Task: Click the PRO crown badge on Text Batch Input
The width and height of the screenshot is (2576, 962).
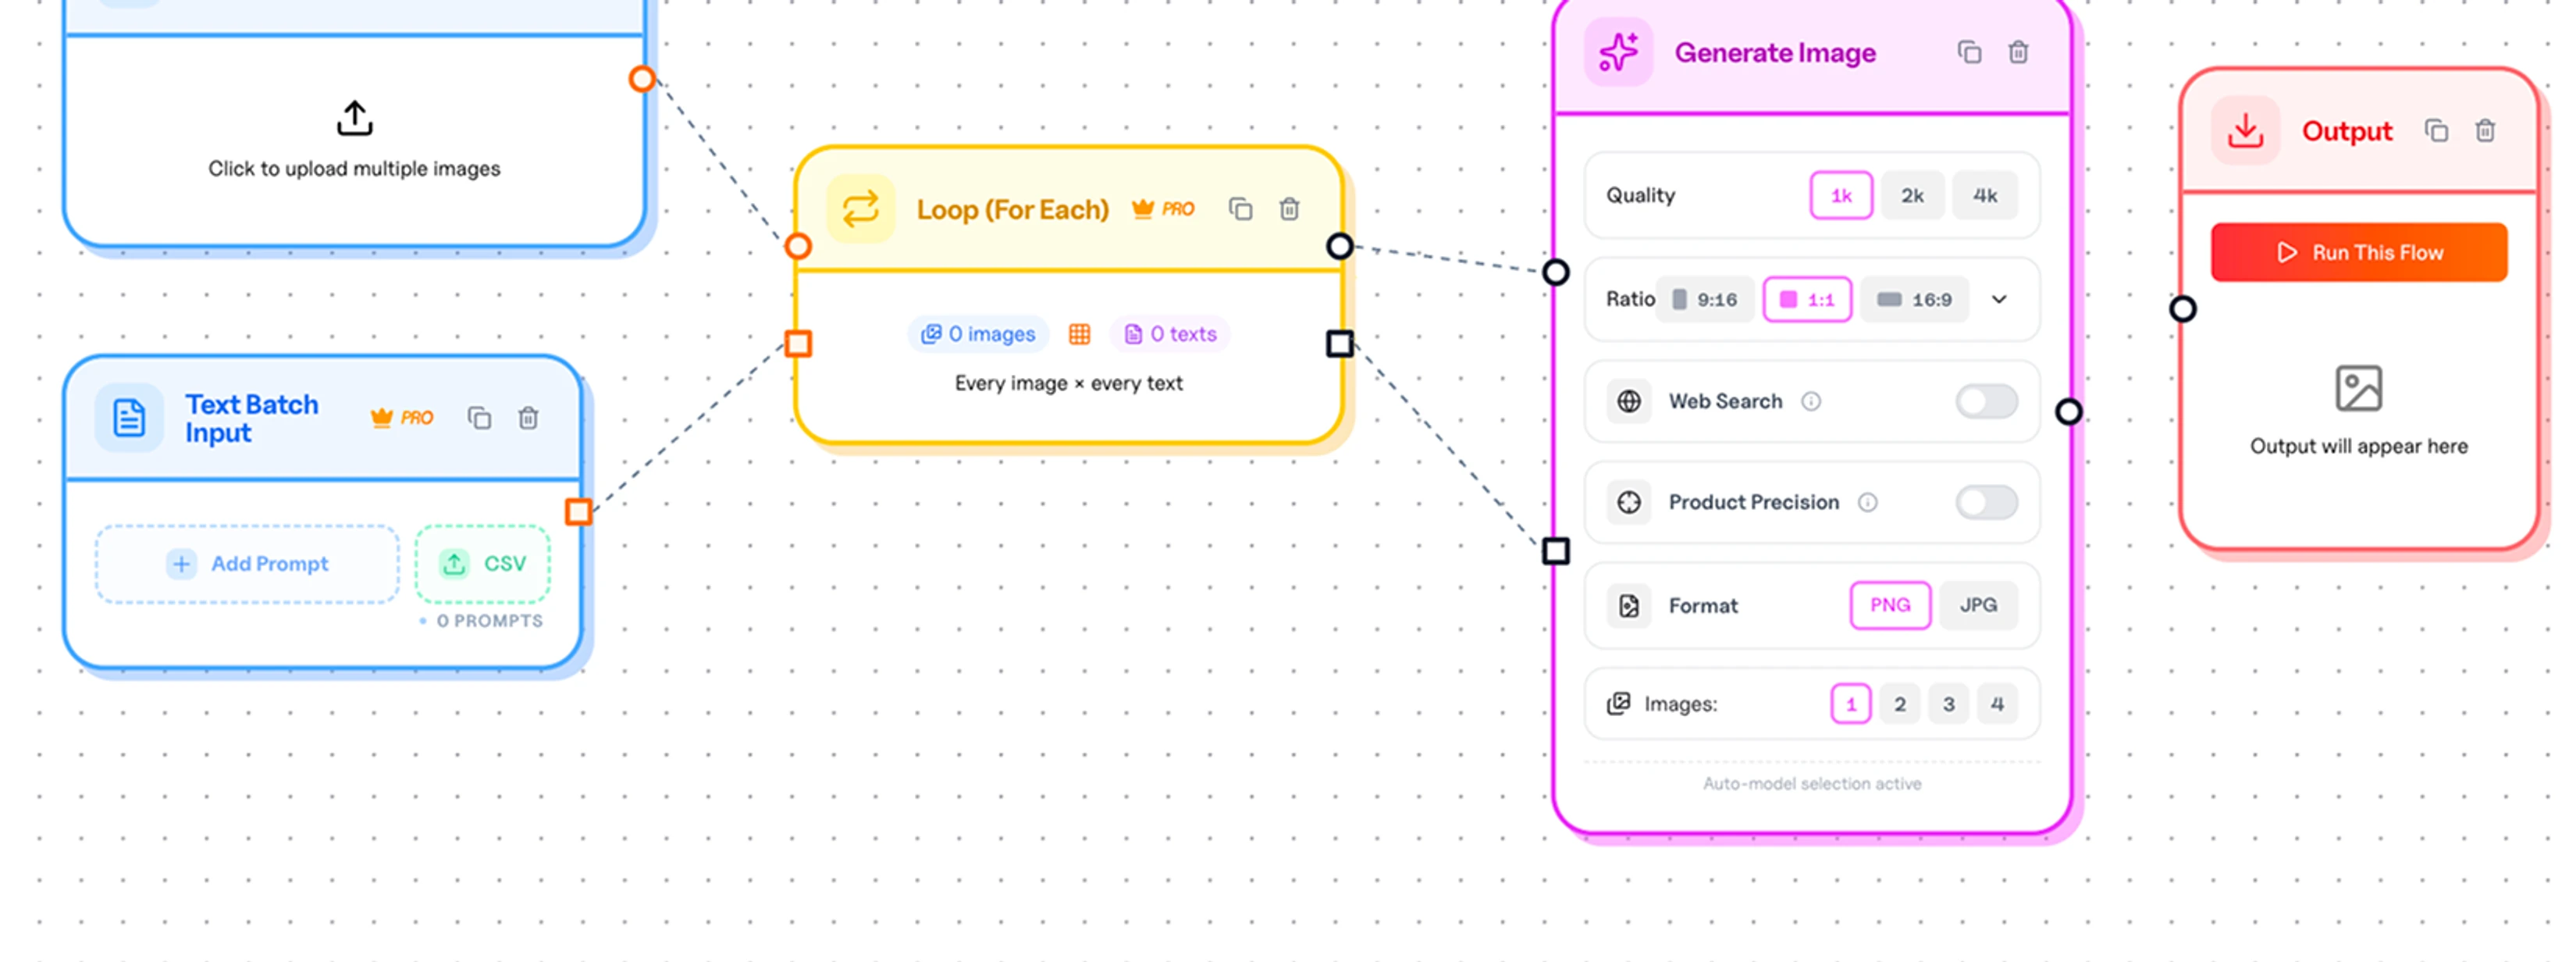Action: tap(402, 418)
